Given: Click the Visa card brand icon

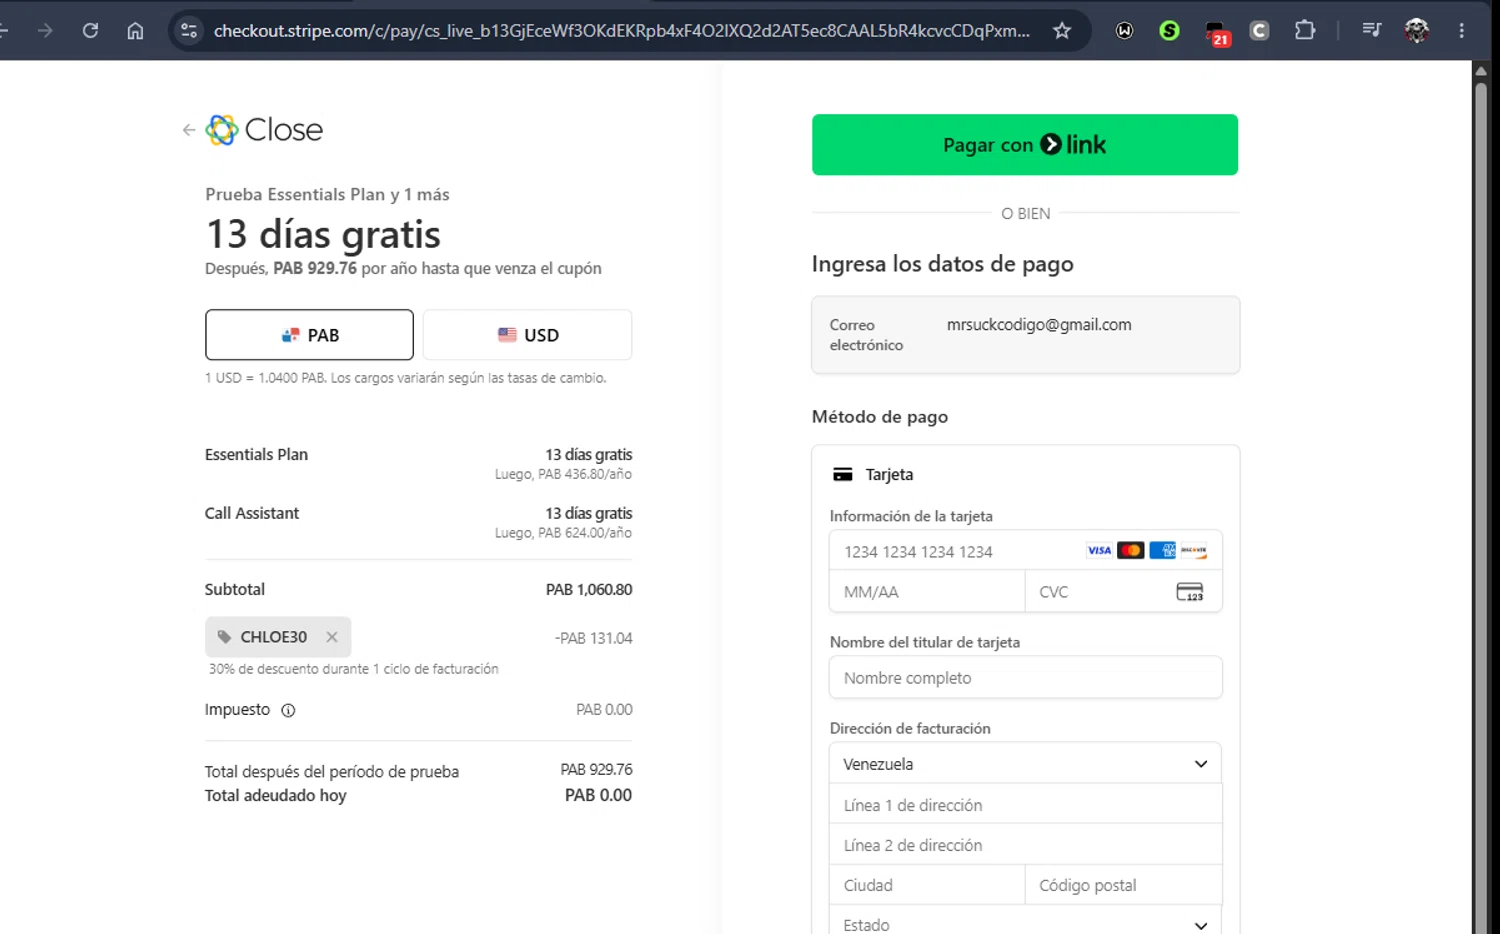Looking at the screenshot, I should [1099, 551].
